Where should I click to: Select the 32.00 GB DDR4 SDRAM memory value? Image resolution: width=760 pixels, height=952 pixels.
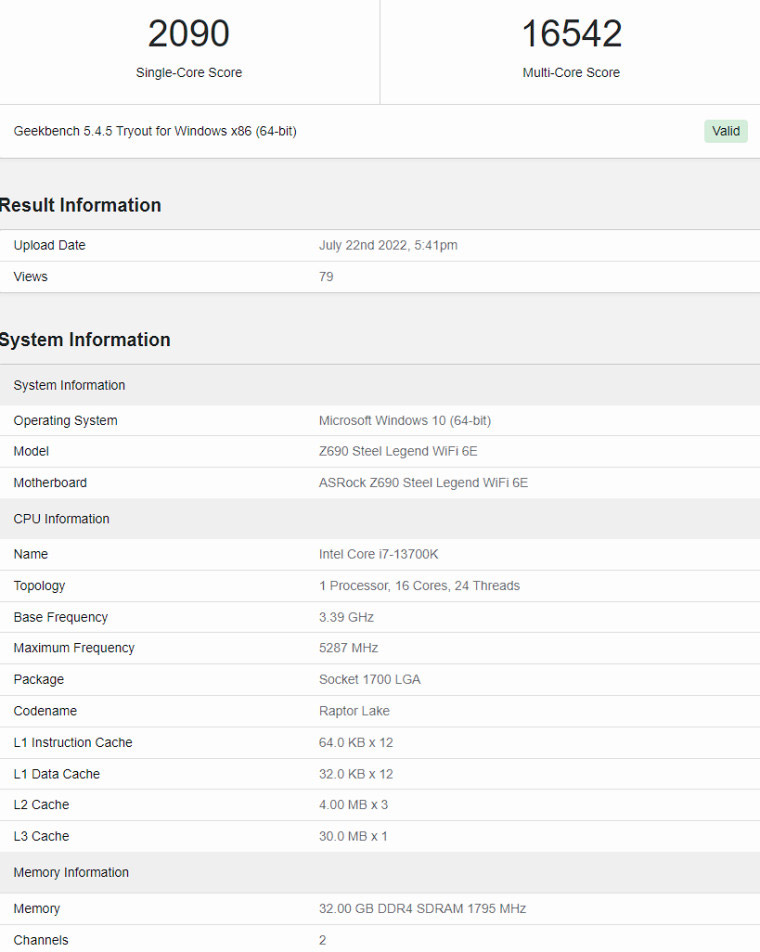[422, 909]
